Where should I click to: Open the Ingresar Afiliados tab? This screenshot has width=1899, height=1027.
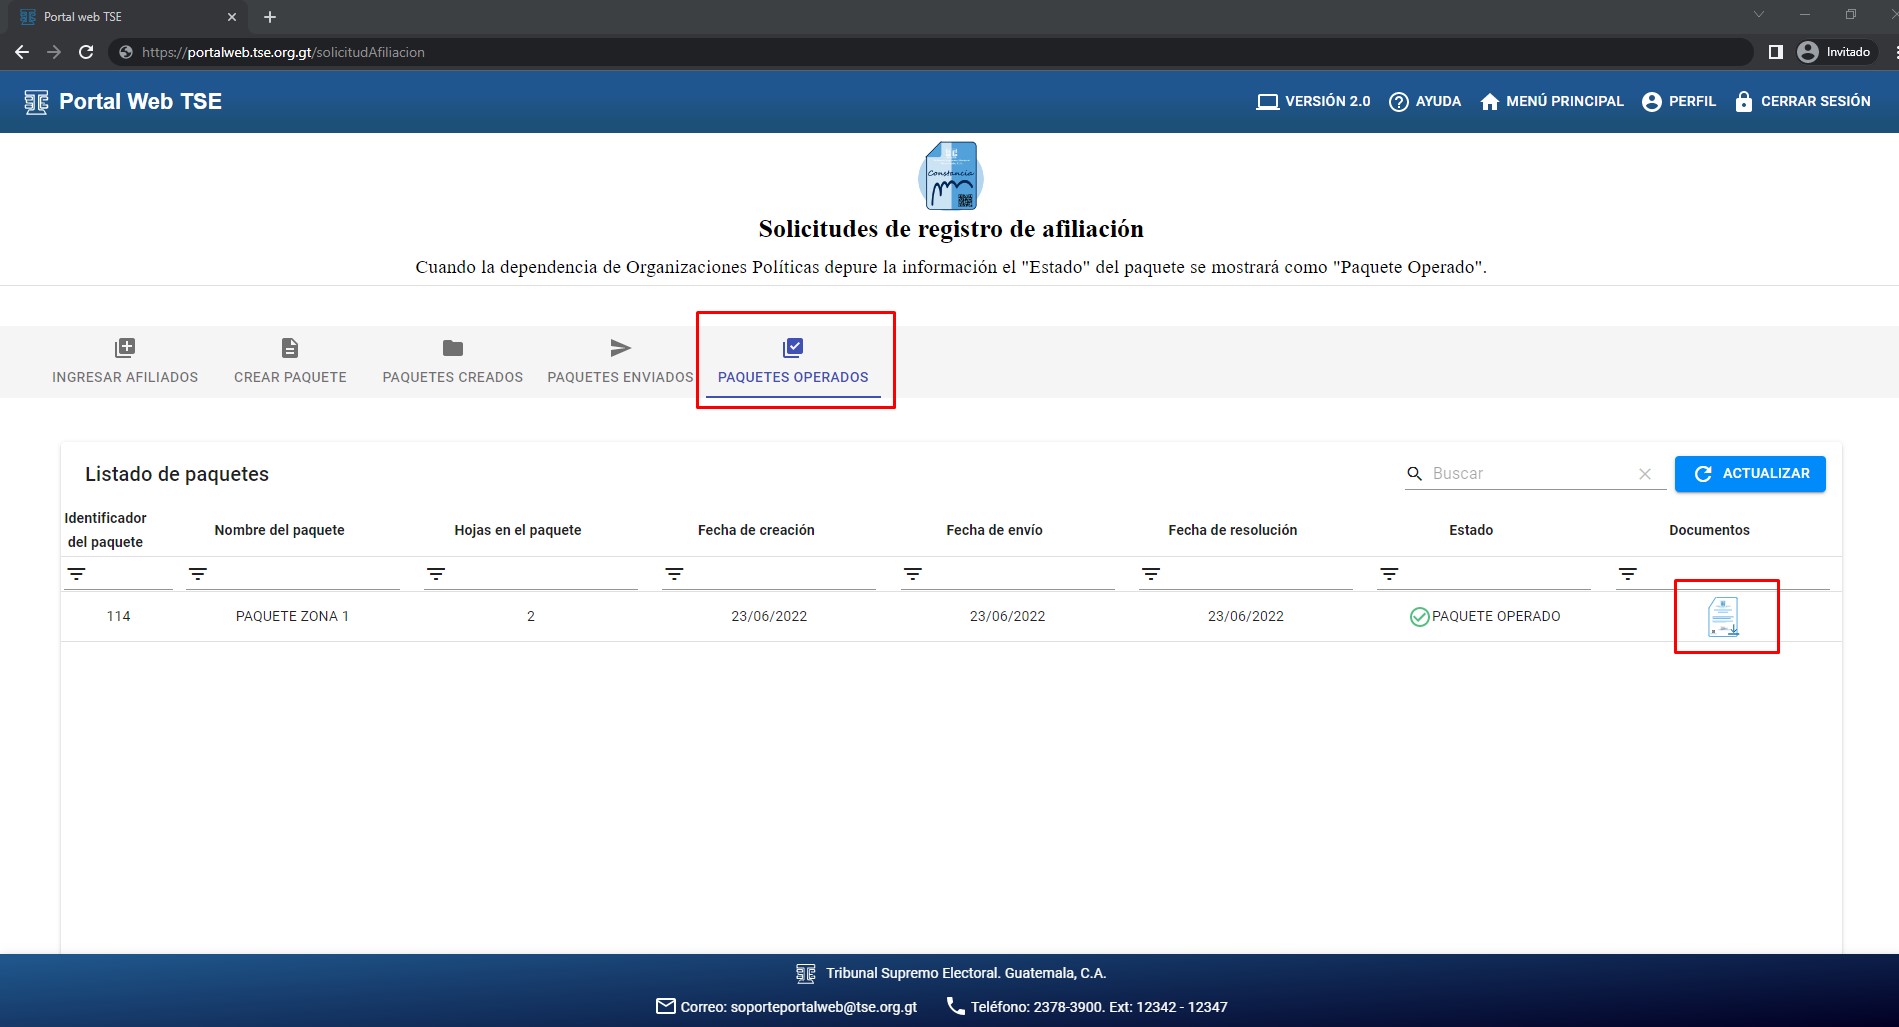point(125,362)
